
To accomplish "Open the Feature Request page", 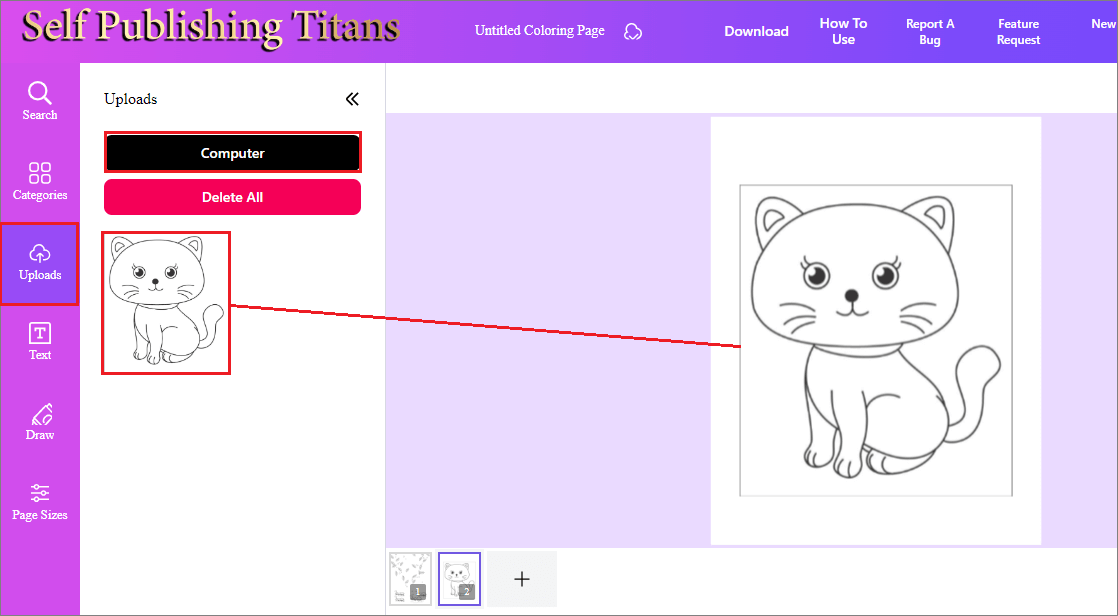I will coord(1017,31).
